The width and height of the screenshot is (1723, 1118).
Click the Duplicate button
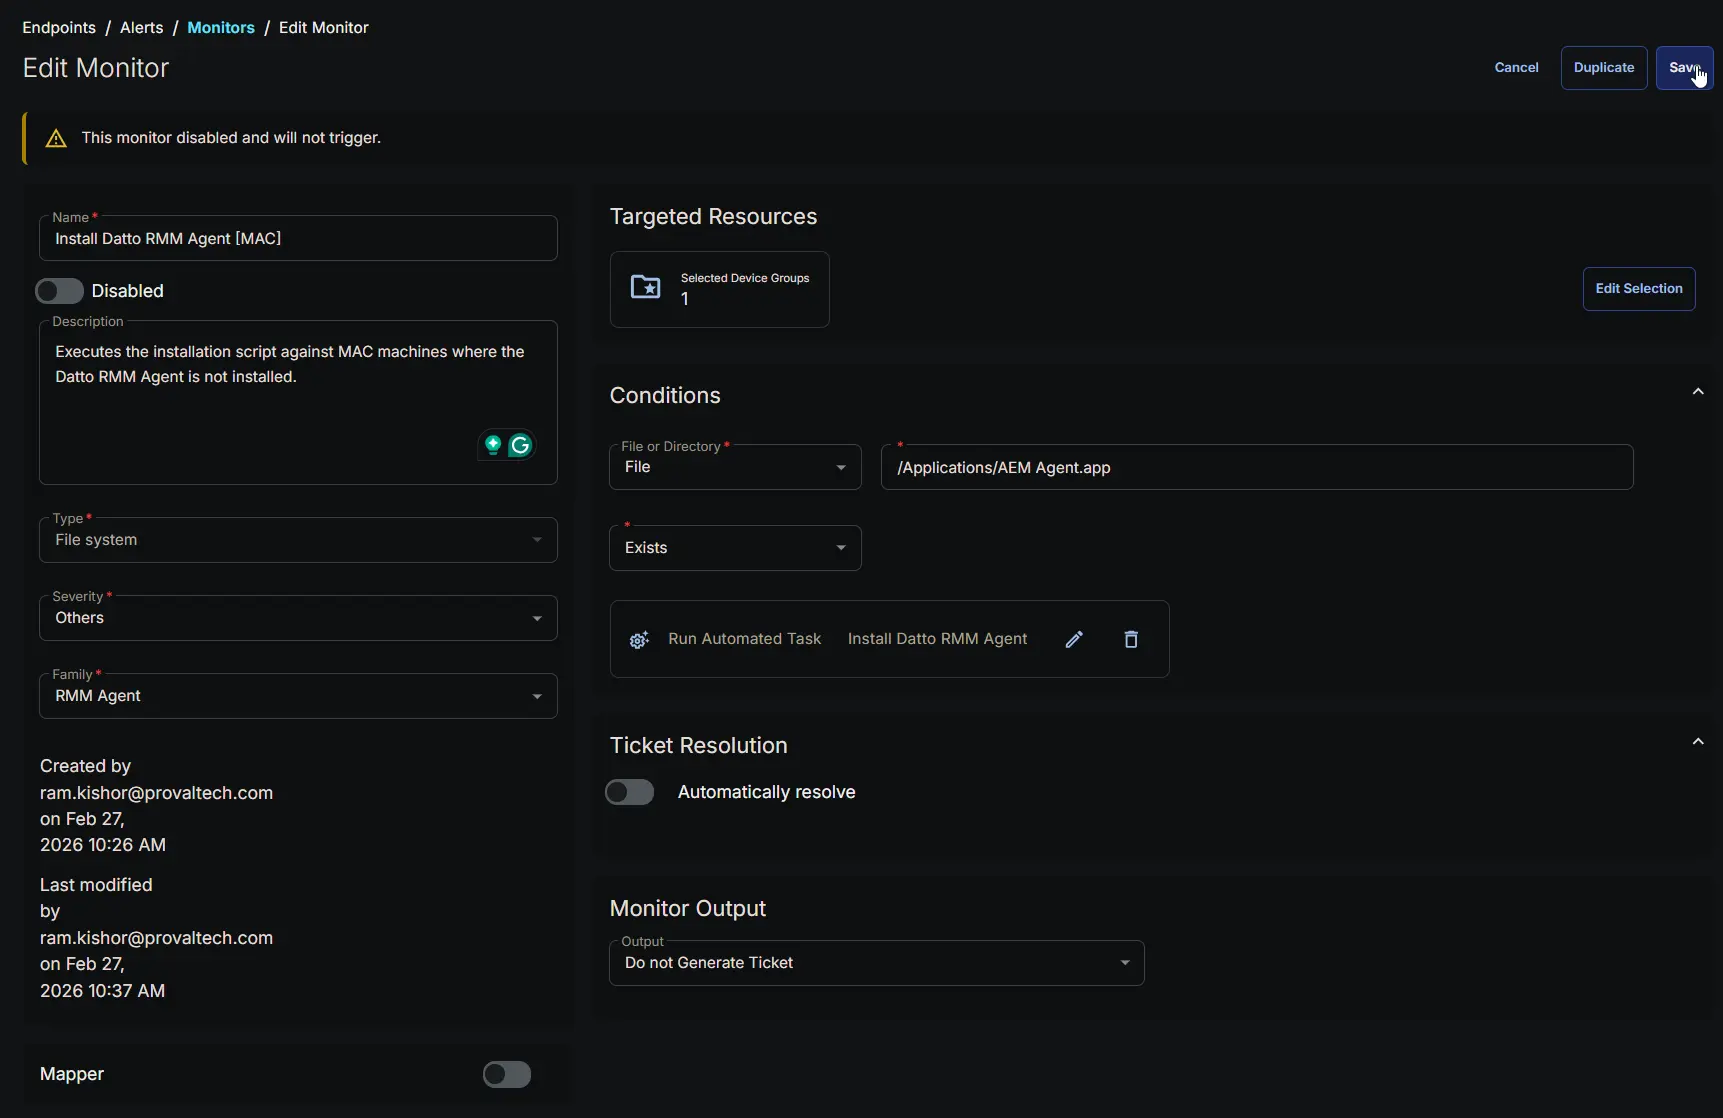click(1603, 68)
